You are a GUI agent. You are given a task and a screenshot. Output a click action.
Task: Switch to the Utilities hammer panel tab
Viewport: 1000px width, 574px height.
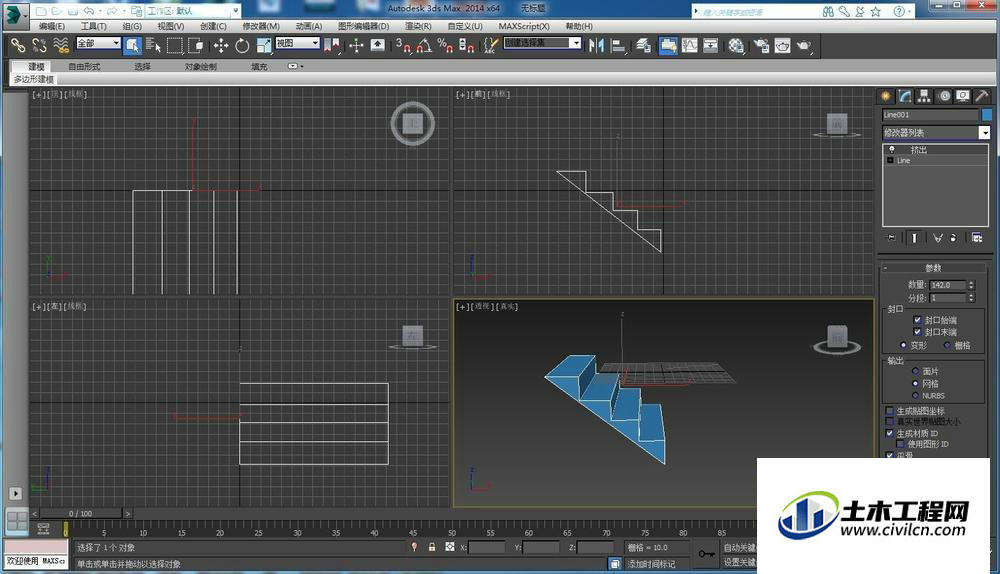pos(982,96)
